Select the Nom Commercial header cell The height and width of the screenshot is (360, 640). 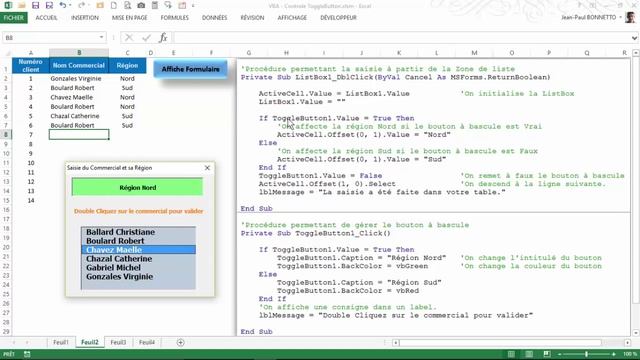tap(79, 65)
